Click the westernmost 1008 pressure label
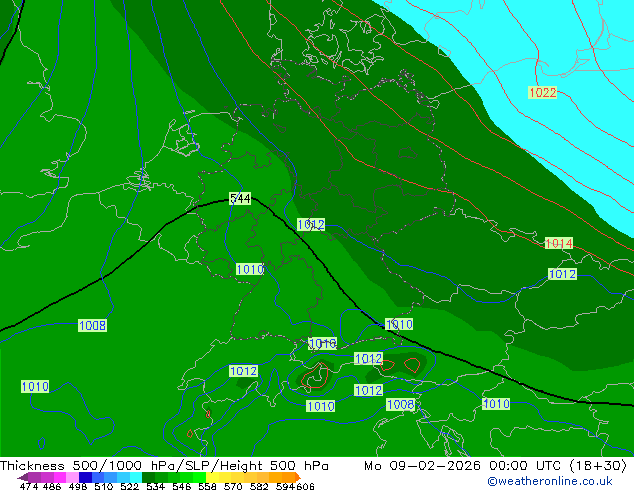634x490 pixels. [93, 325]
